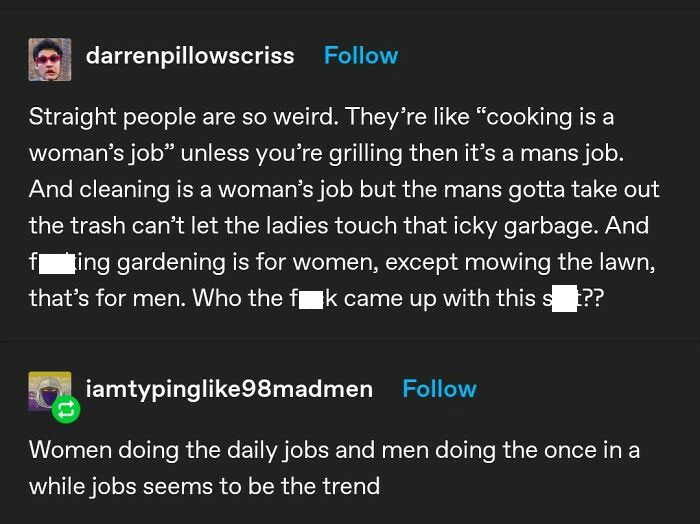700x524 pixels.
Task: Click the reply line "Women doing the daily jobs"
Action: click(x=334, y=450)
